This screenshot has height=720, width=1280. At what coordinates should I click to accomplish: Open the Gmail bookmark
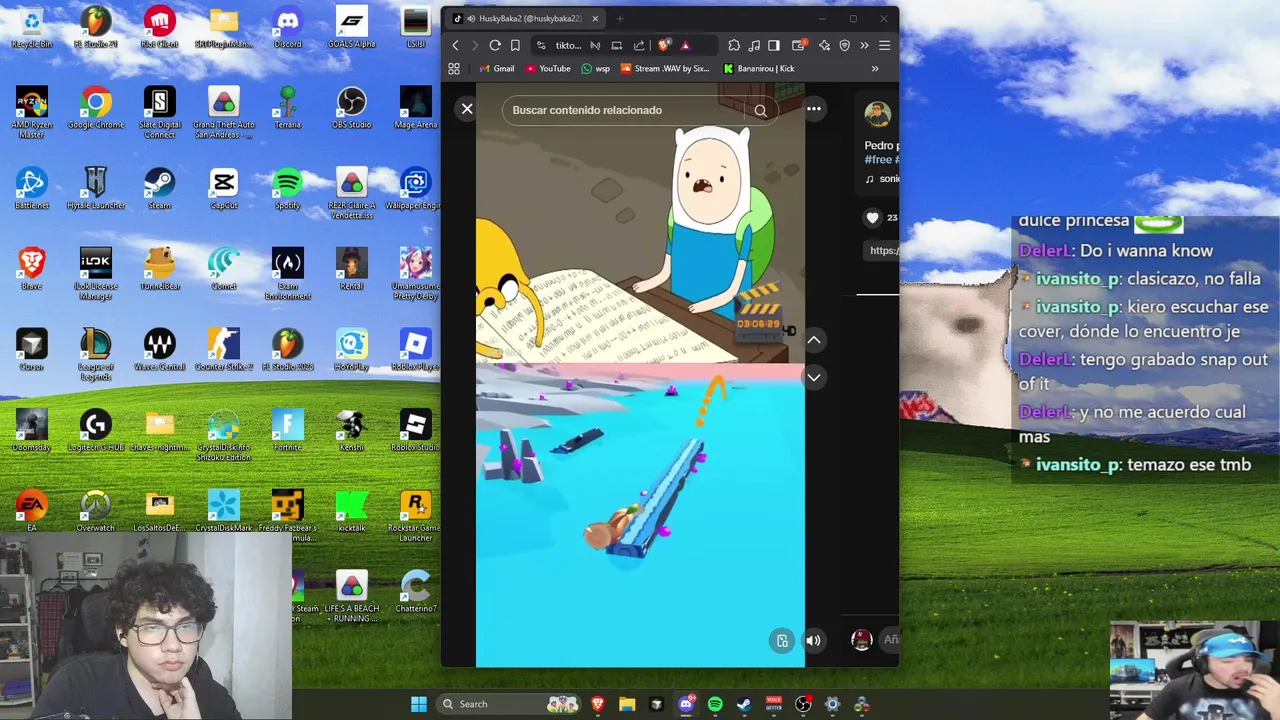(x=497, y=69)
